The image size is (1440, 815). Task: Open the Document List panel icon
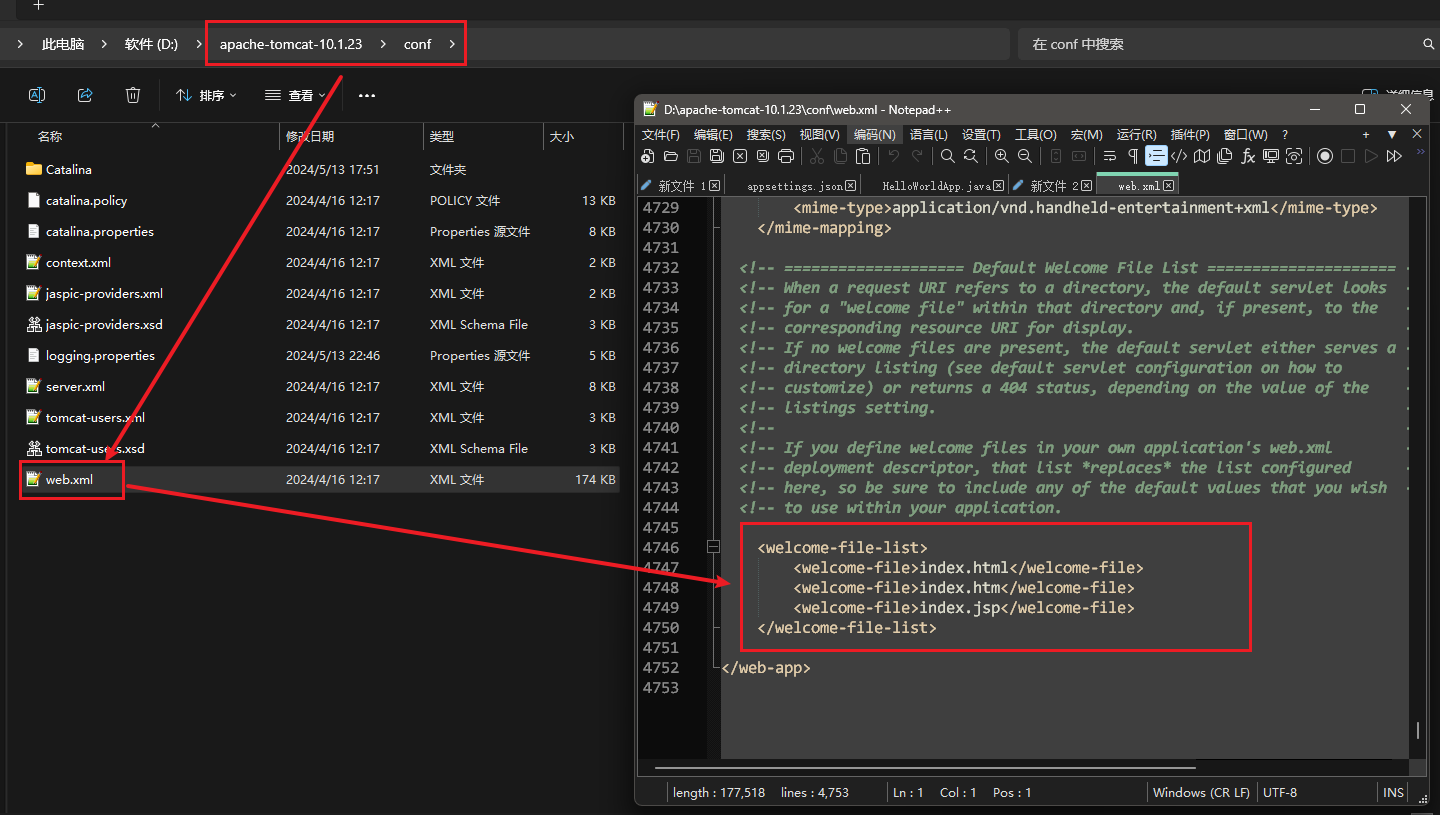click(x=1225, y=156)
